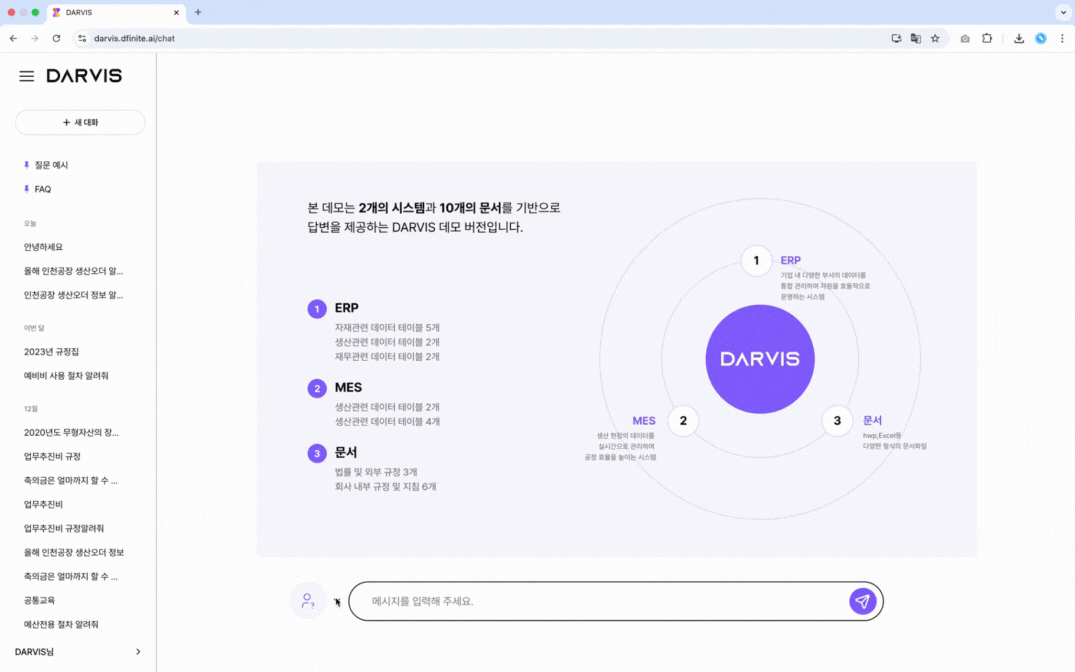Send message using the paper plane icon
The width and height of the screenshot is (1075, 672).
coord(862,600)
